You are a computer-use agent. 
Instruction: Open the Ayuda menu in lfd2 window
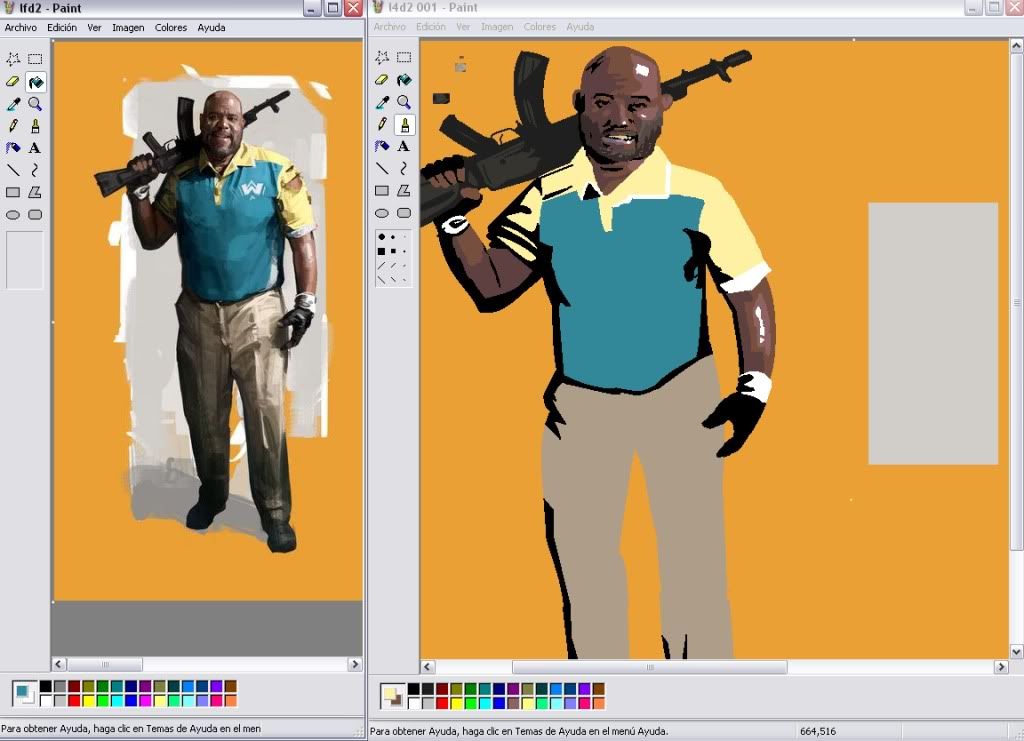(x=211, y=27)
